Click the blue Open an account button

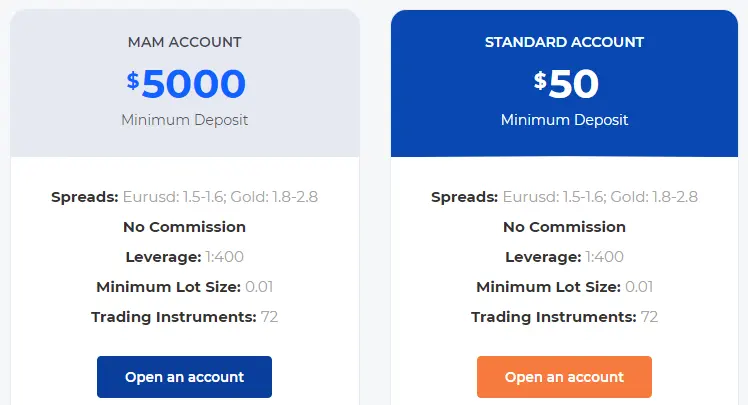pos(184,377)
